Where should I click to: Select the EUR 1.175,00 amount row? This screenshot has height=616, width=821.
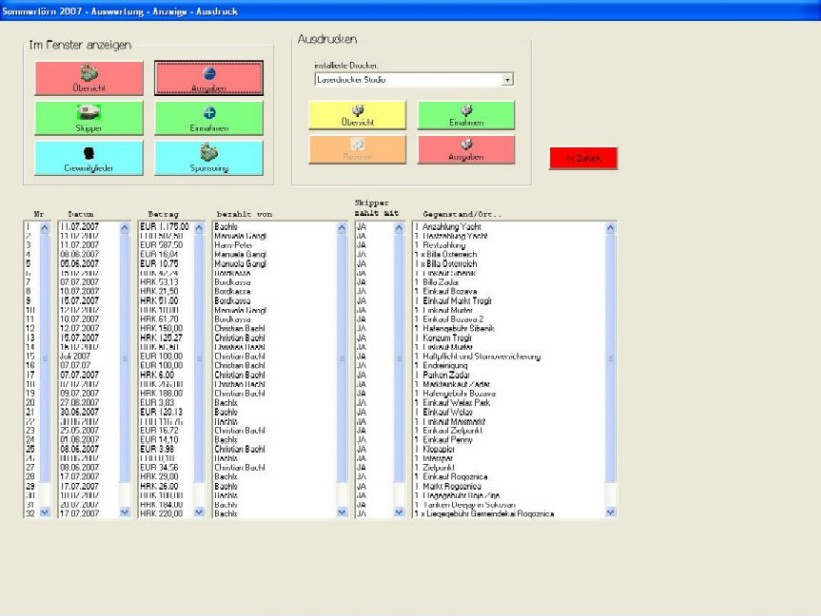coord(165,227)
